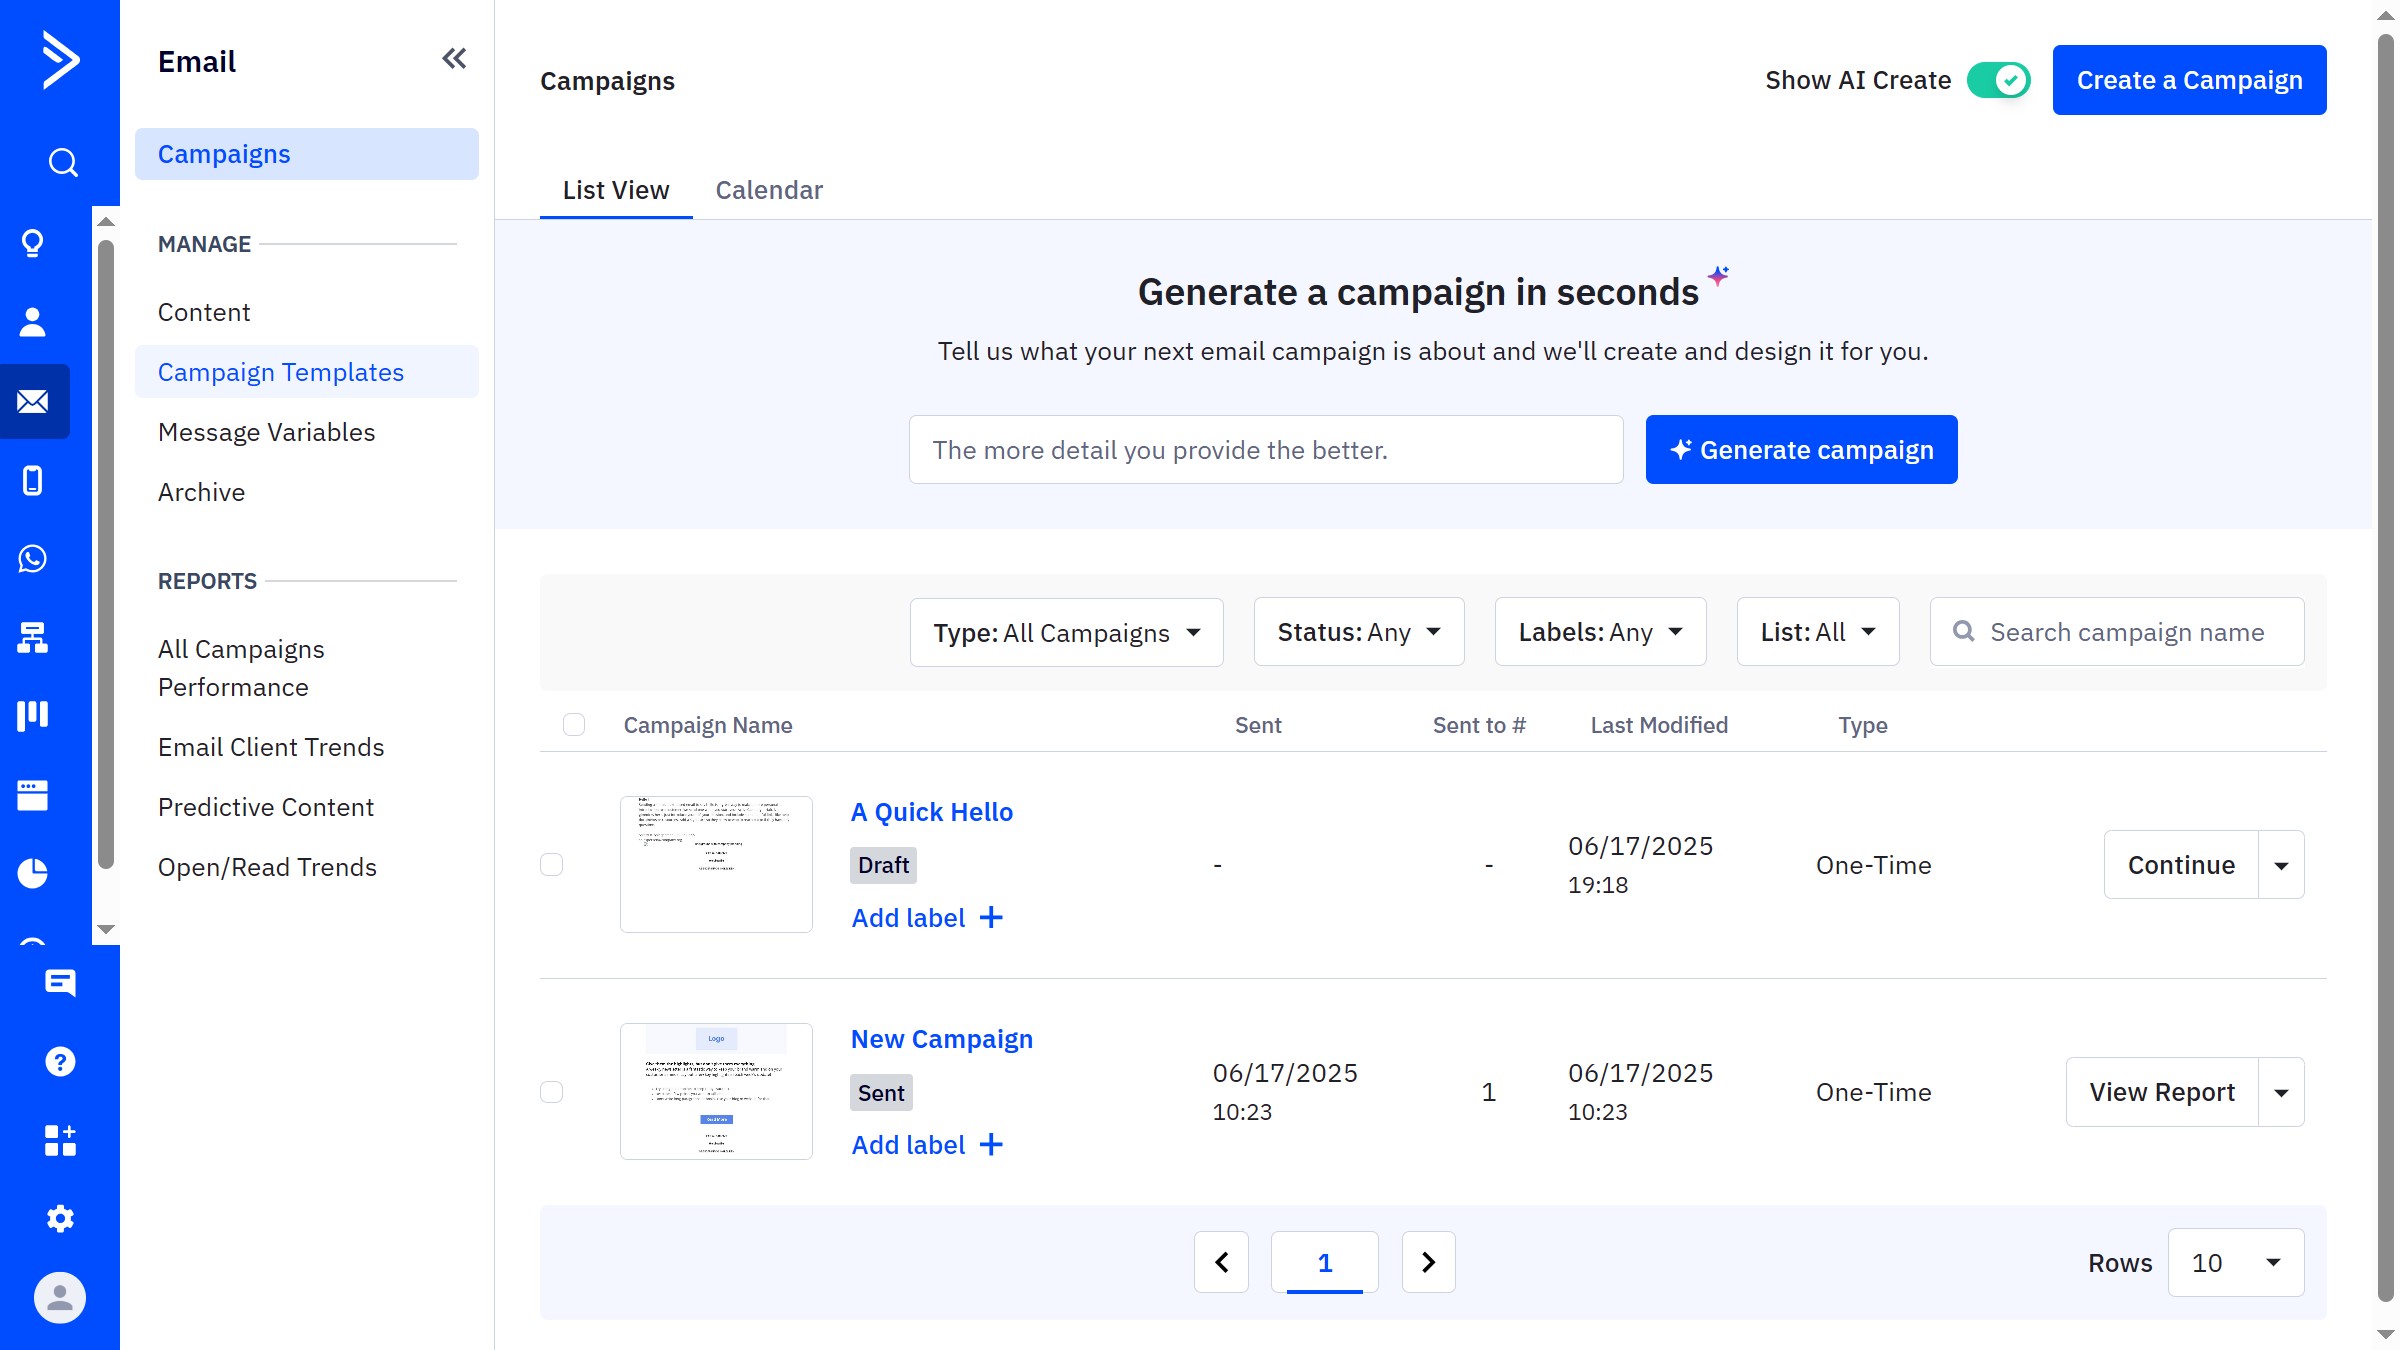Turn off the Show AI Create toggle
Viewport: 2400px width, 1350px height.
pyautogui.click(x=1998, y=80)
